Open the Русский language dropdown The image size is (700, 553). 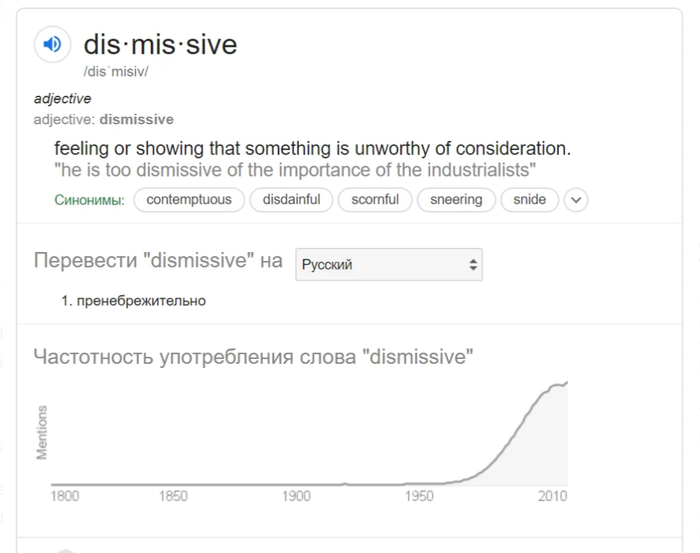389,265
